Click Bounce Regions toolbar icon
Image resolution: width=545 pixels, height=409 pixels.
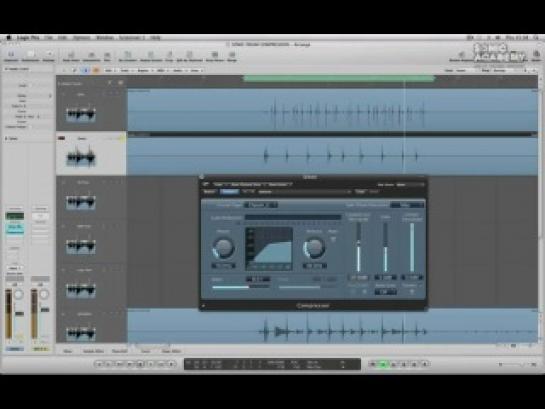(215, 56)
